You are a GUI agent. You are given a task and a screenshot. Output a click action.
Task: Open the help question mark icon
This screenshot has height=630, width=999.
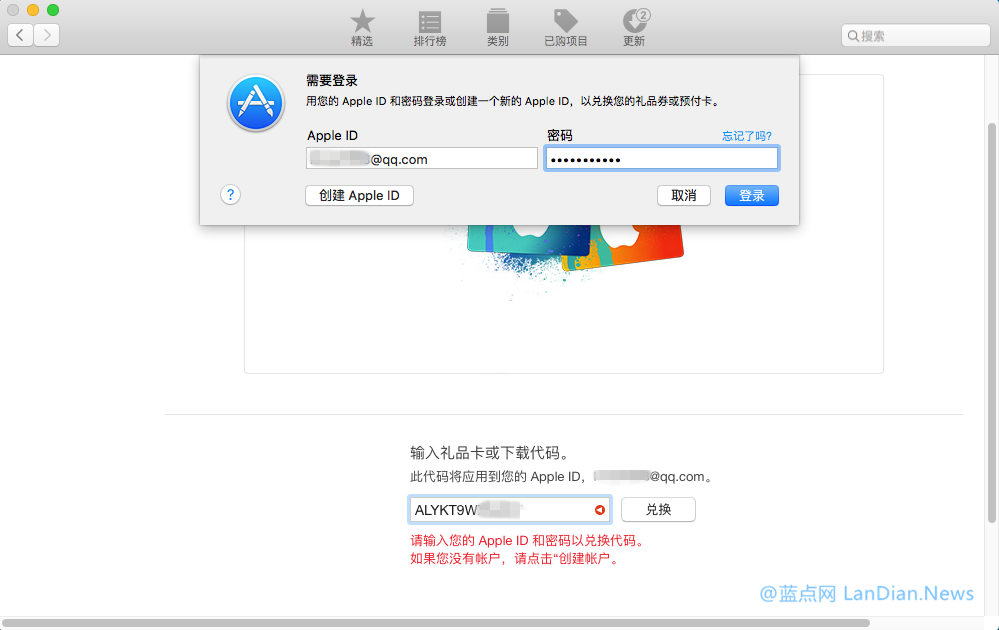231,195
